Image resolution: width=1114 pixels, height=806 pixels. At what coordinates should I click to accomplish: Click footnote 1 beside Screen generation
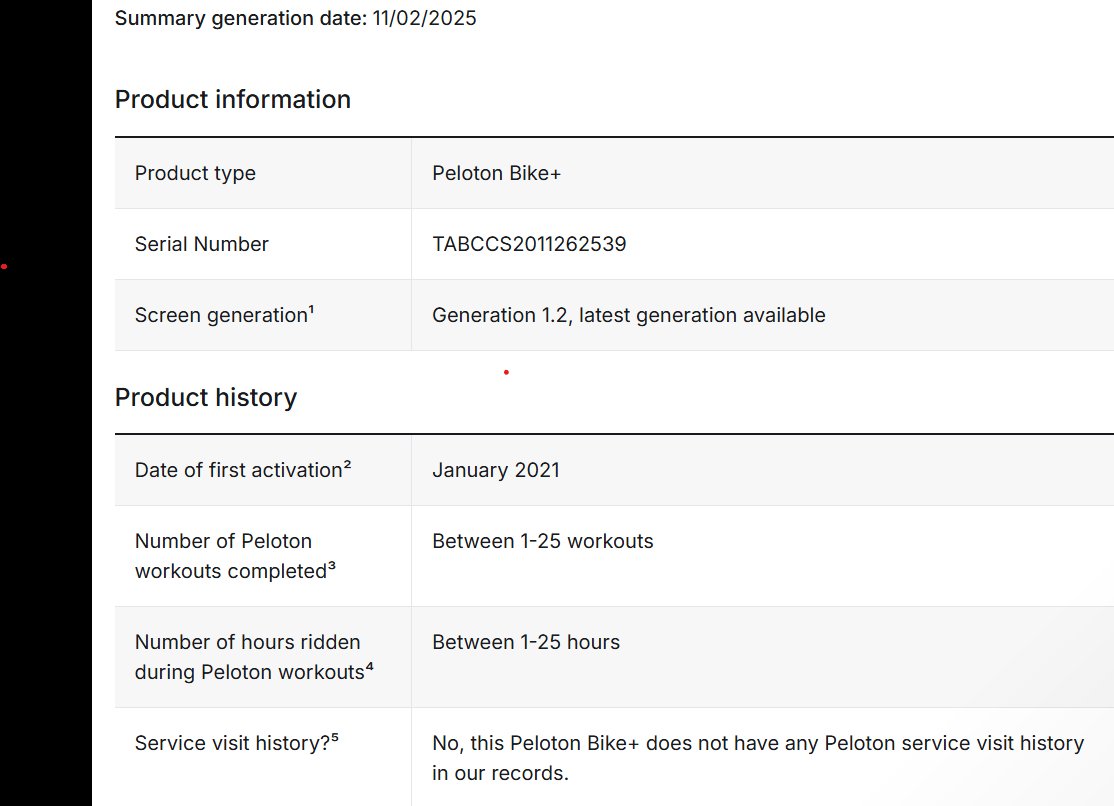pos(311,309)
